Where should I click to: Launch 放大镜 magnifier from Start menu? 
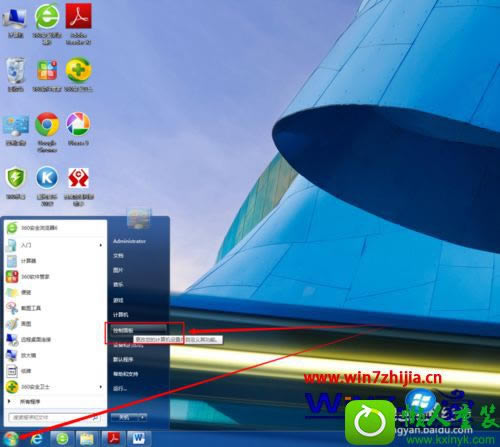pos(55,355)
